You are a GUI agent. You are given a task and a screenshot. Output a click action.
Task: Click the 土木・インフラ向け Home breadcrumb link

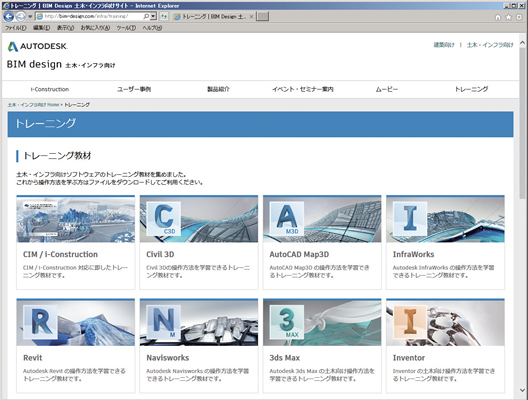point(33,105)
